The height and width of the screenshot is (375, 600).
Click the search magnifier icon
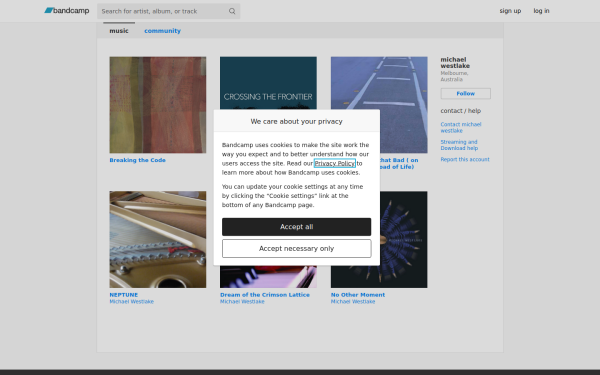(x=232, y=11)
